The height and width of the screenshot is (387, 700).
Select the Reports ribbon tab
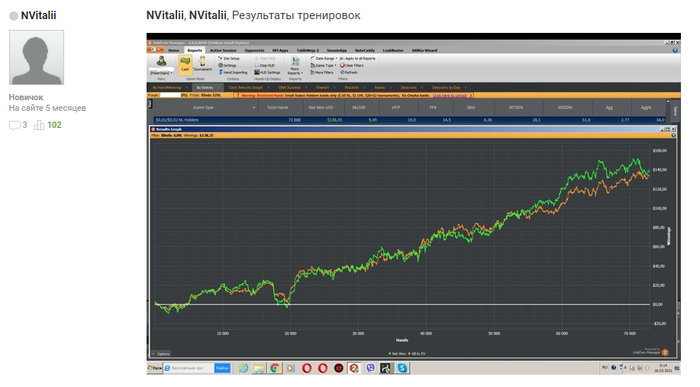click(x=195, y=50)
